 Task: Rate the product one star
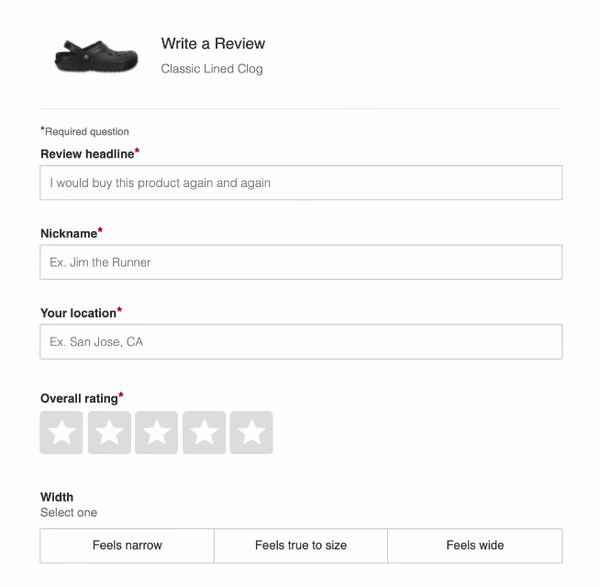click(x=62, y=433)
